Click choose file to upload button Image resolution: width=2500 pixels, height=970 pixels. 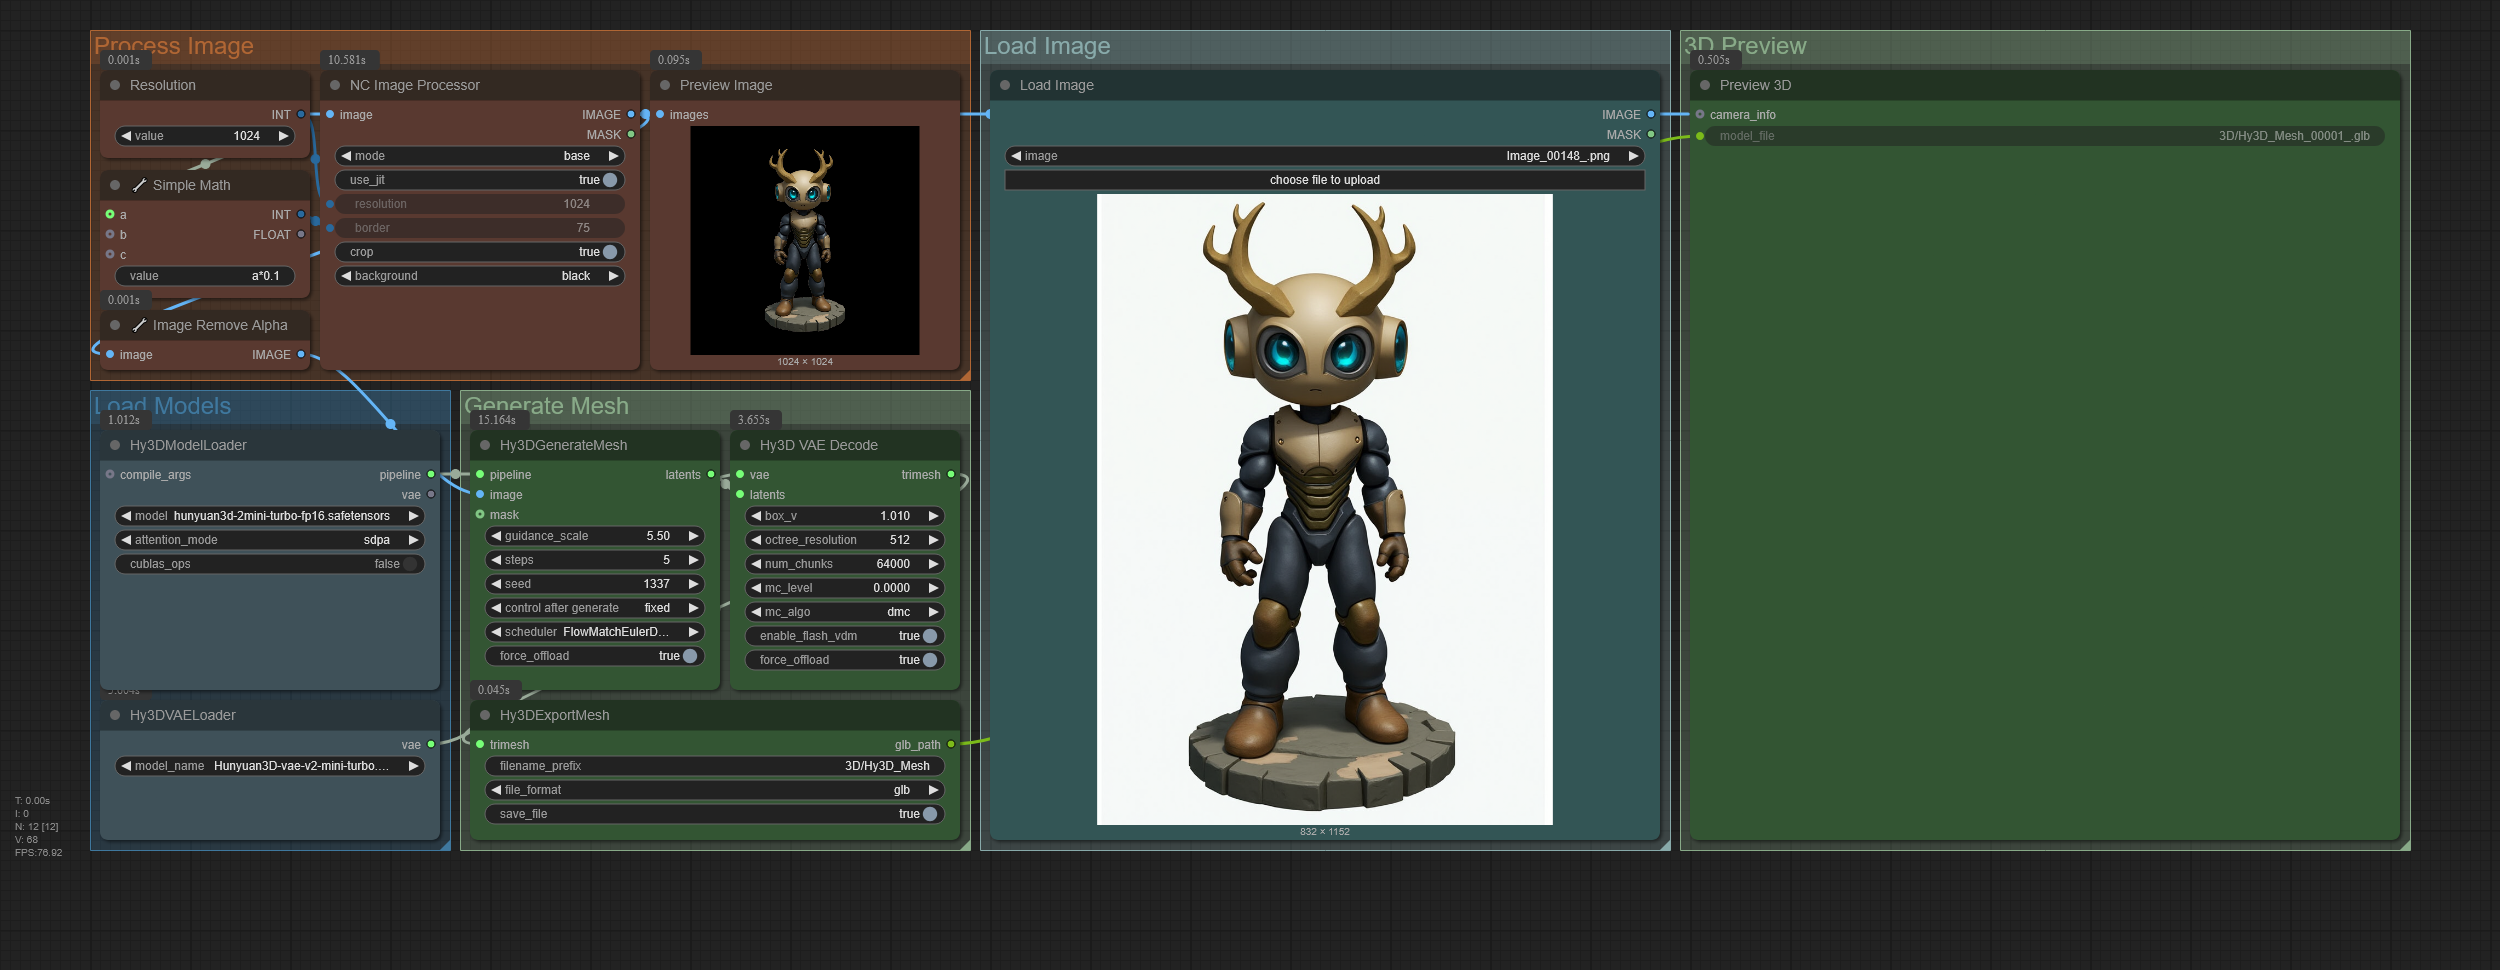click(1324, 180)
